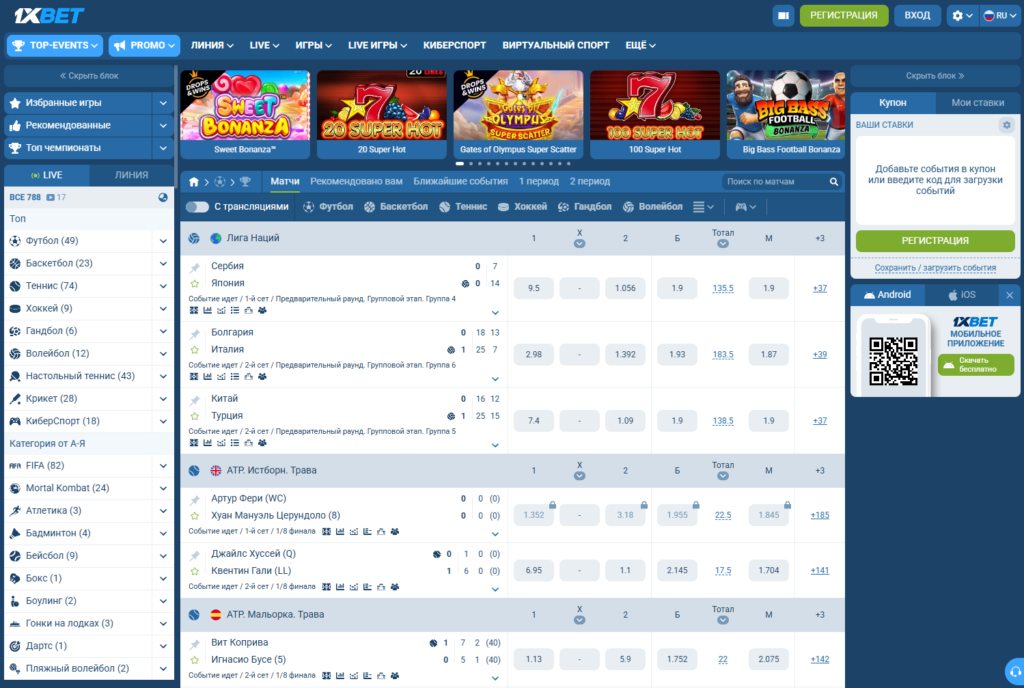Filter matches by Футбол
1024x688 pixels.
click(328, 207)
